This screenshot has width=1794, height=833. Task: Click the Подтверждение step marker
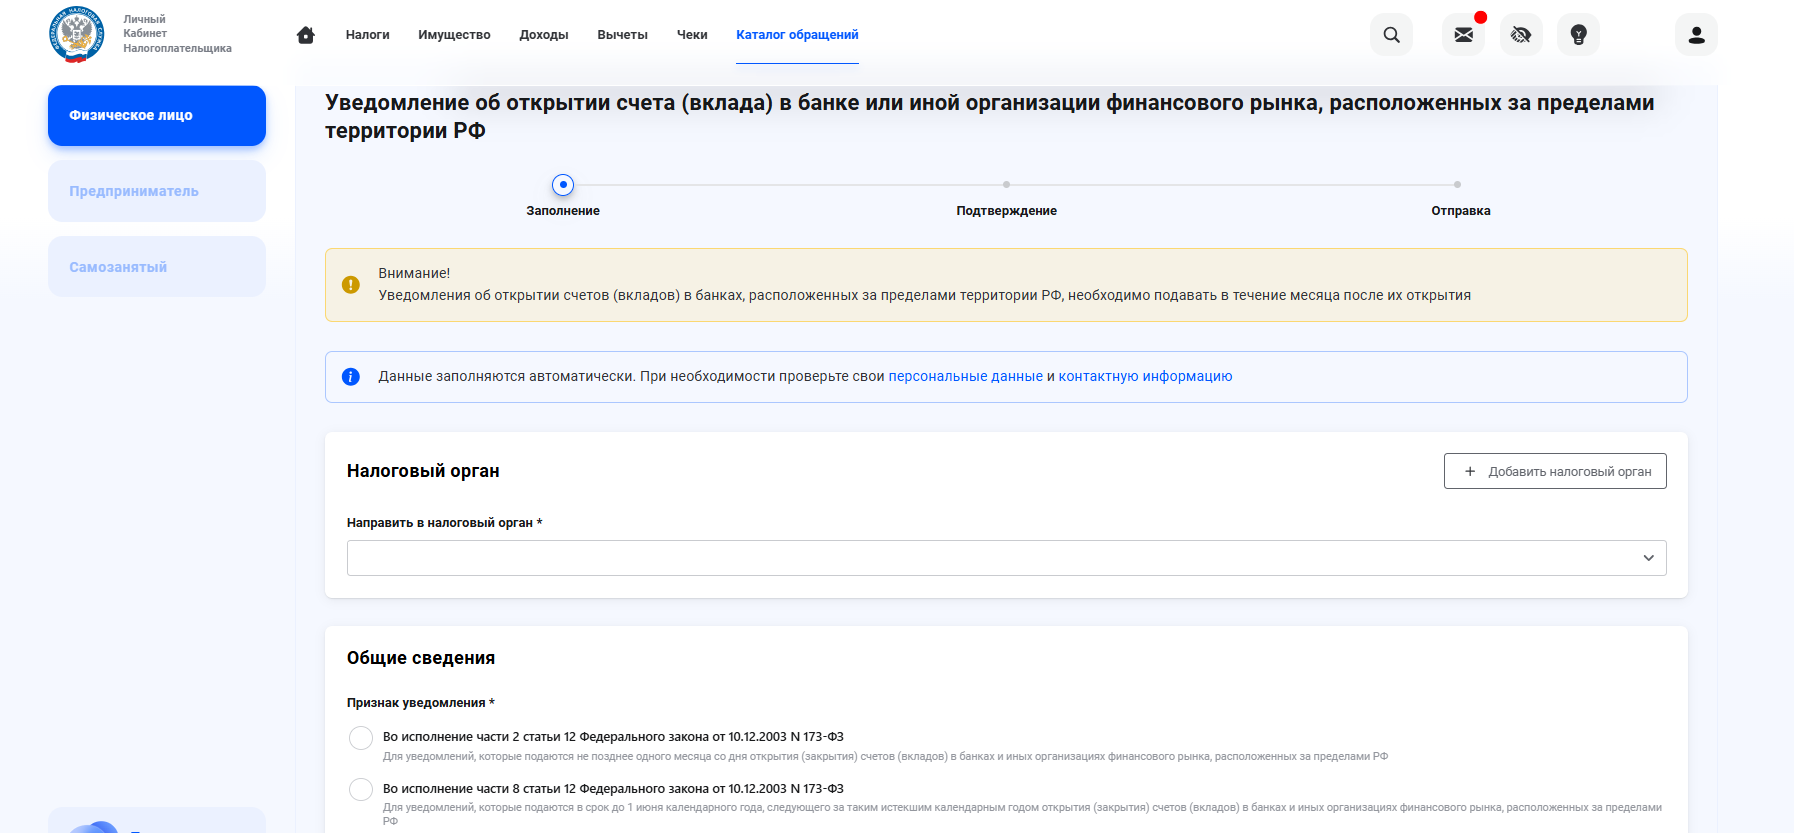point(1006,185)
